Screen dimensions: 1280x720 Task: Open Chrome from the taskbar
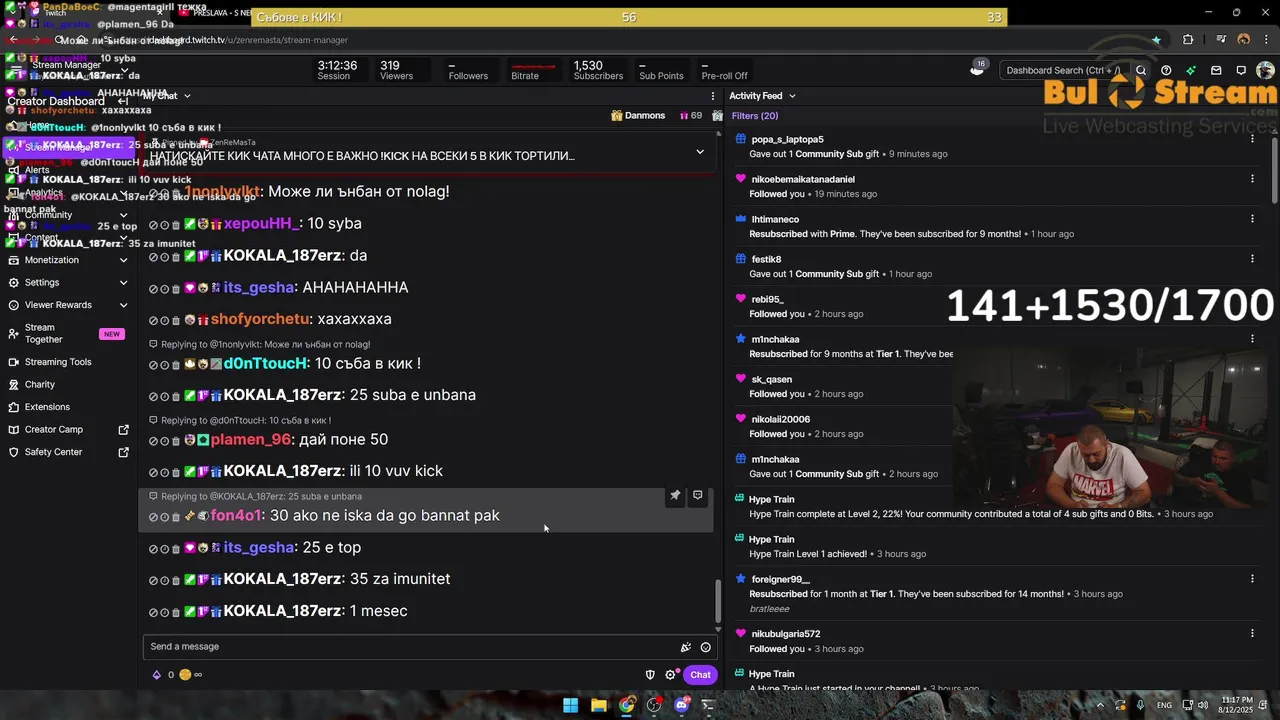click(626, 705)
